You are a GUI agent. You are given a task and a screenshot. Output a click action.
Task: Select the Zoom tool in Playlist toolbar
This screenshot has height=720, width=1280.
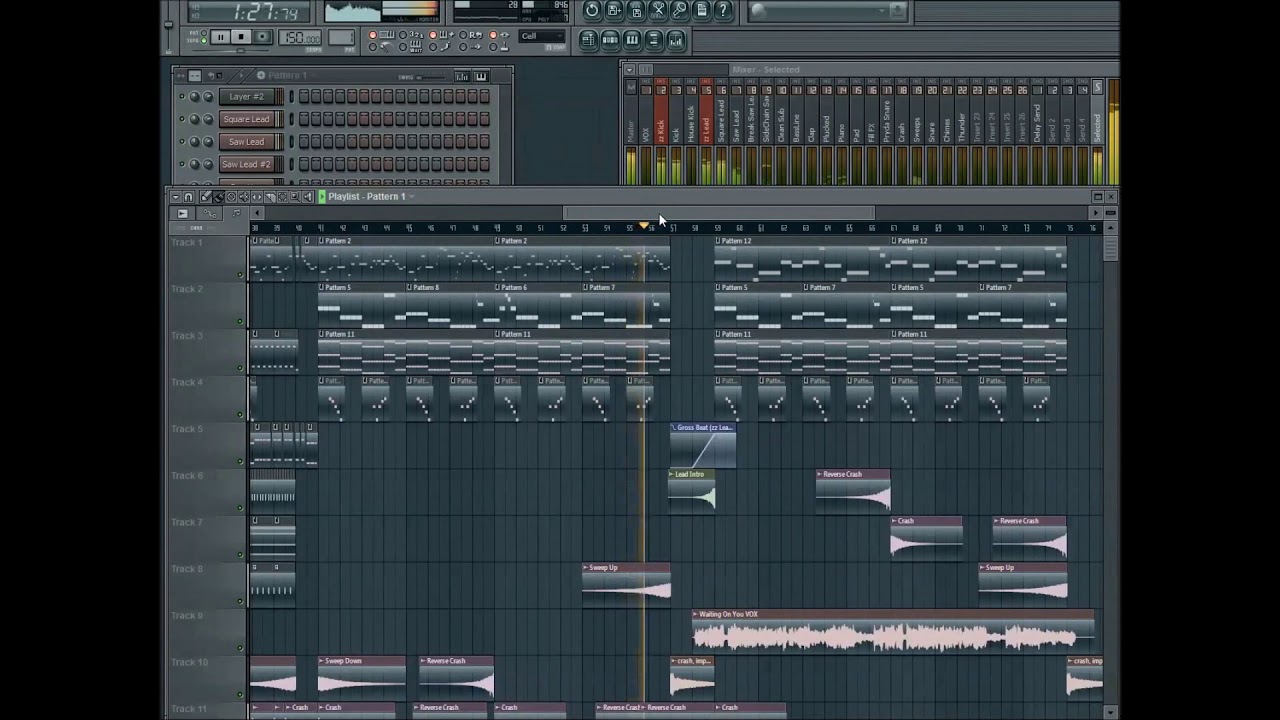(295, 197)
